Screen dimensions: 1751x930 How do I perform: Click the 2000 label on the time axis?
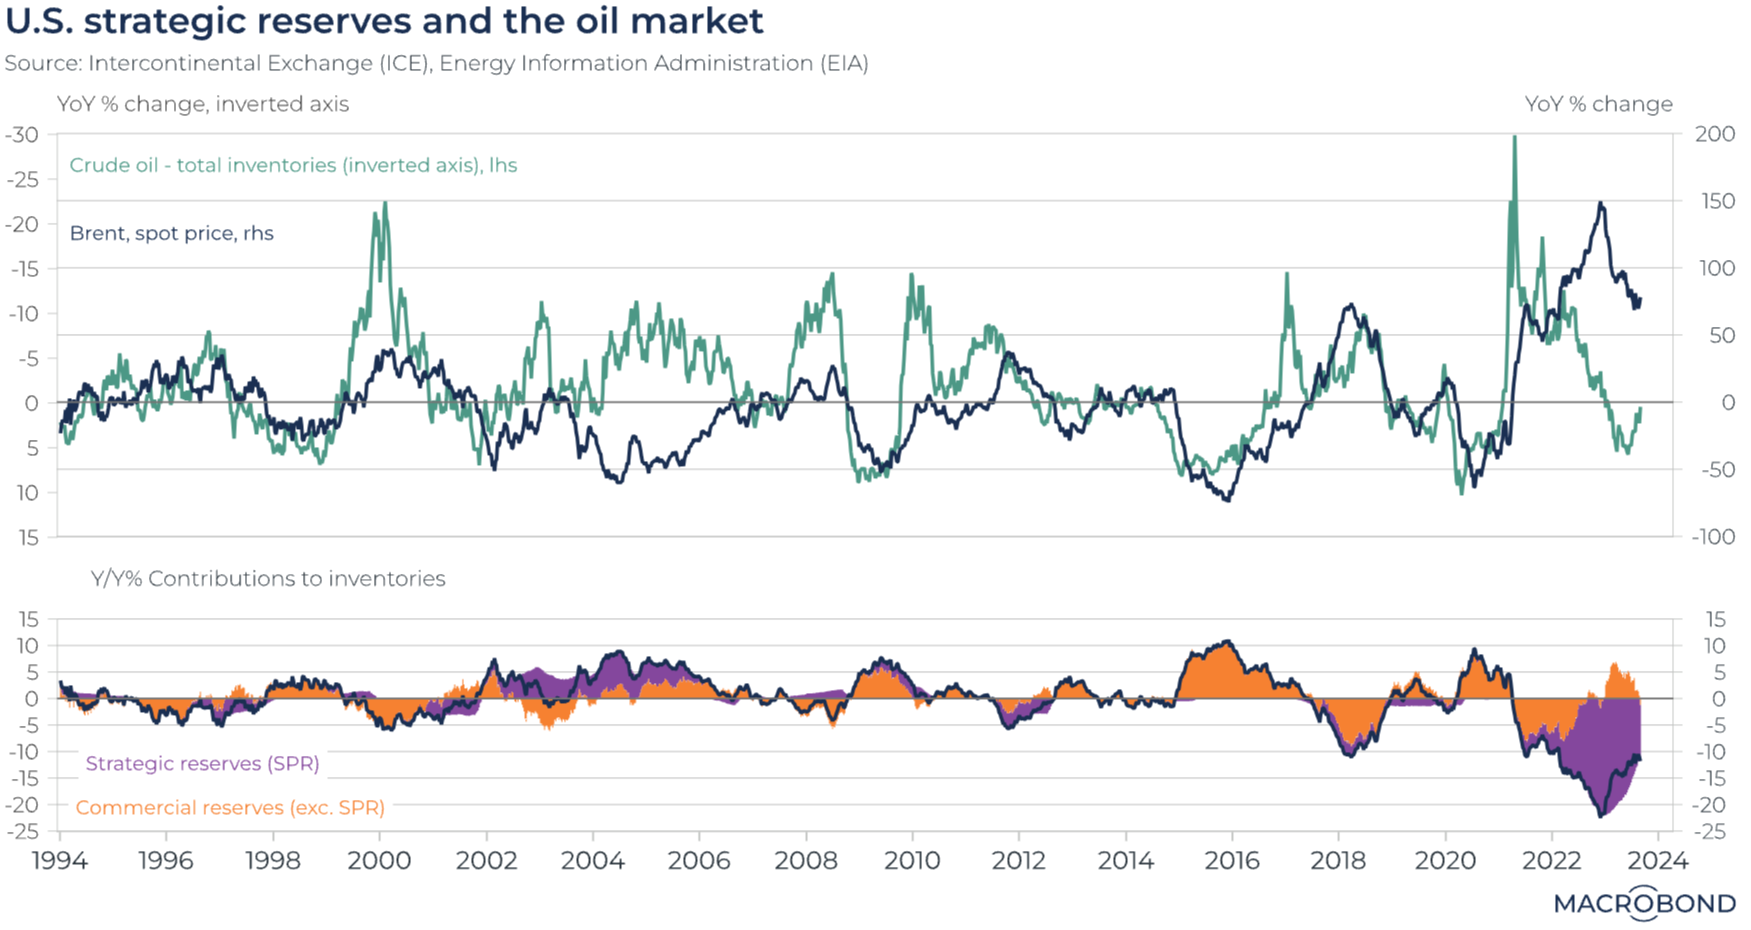(x=379, y=861)
